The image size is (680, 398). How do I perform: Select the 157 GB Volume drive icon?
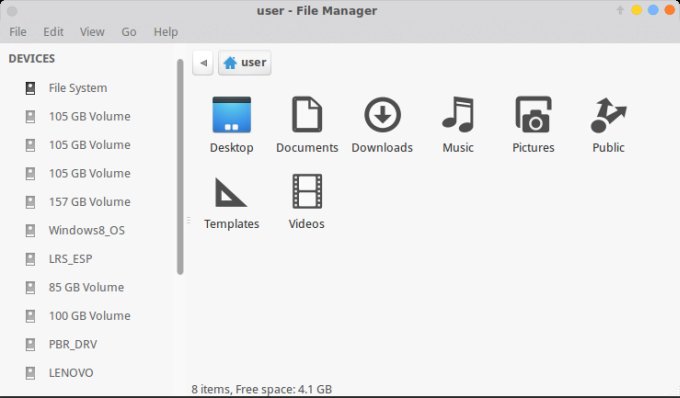point(30,202)
